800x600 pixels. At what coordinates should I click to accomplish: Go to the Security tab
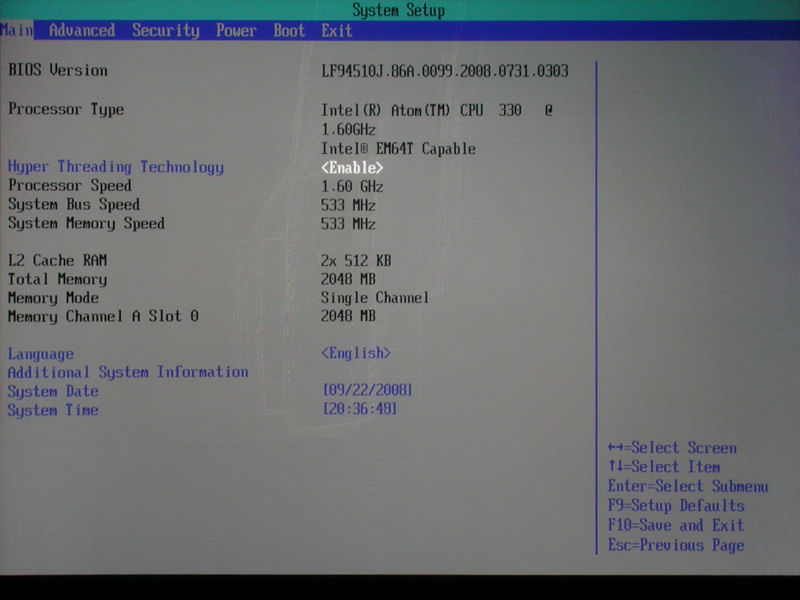tap(166, 31)
